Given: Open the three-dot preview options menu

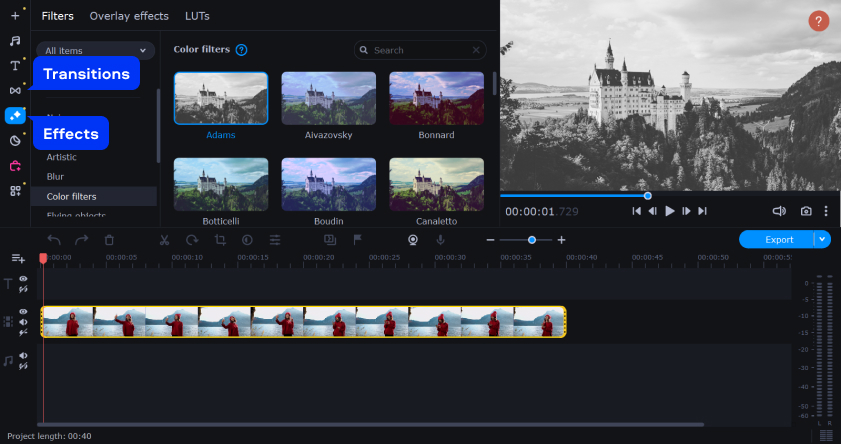Looking at the screenshot, I should tap(826, 211).
